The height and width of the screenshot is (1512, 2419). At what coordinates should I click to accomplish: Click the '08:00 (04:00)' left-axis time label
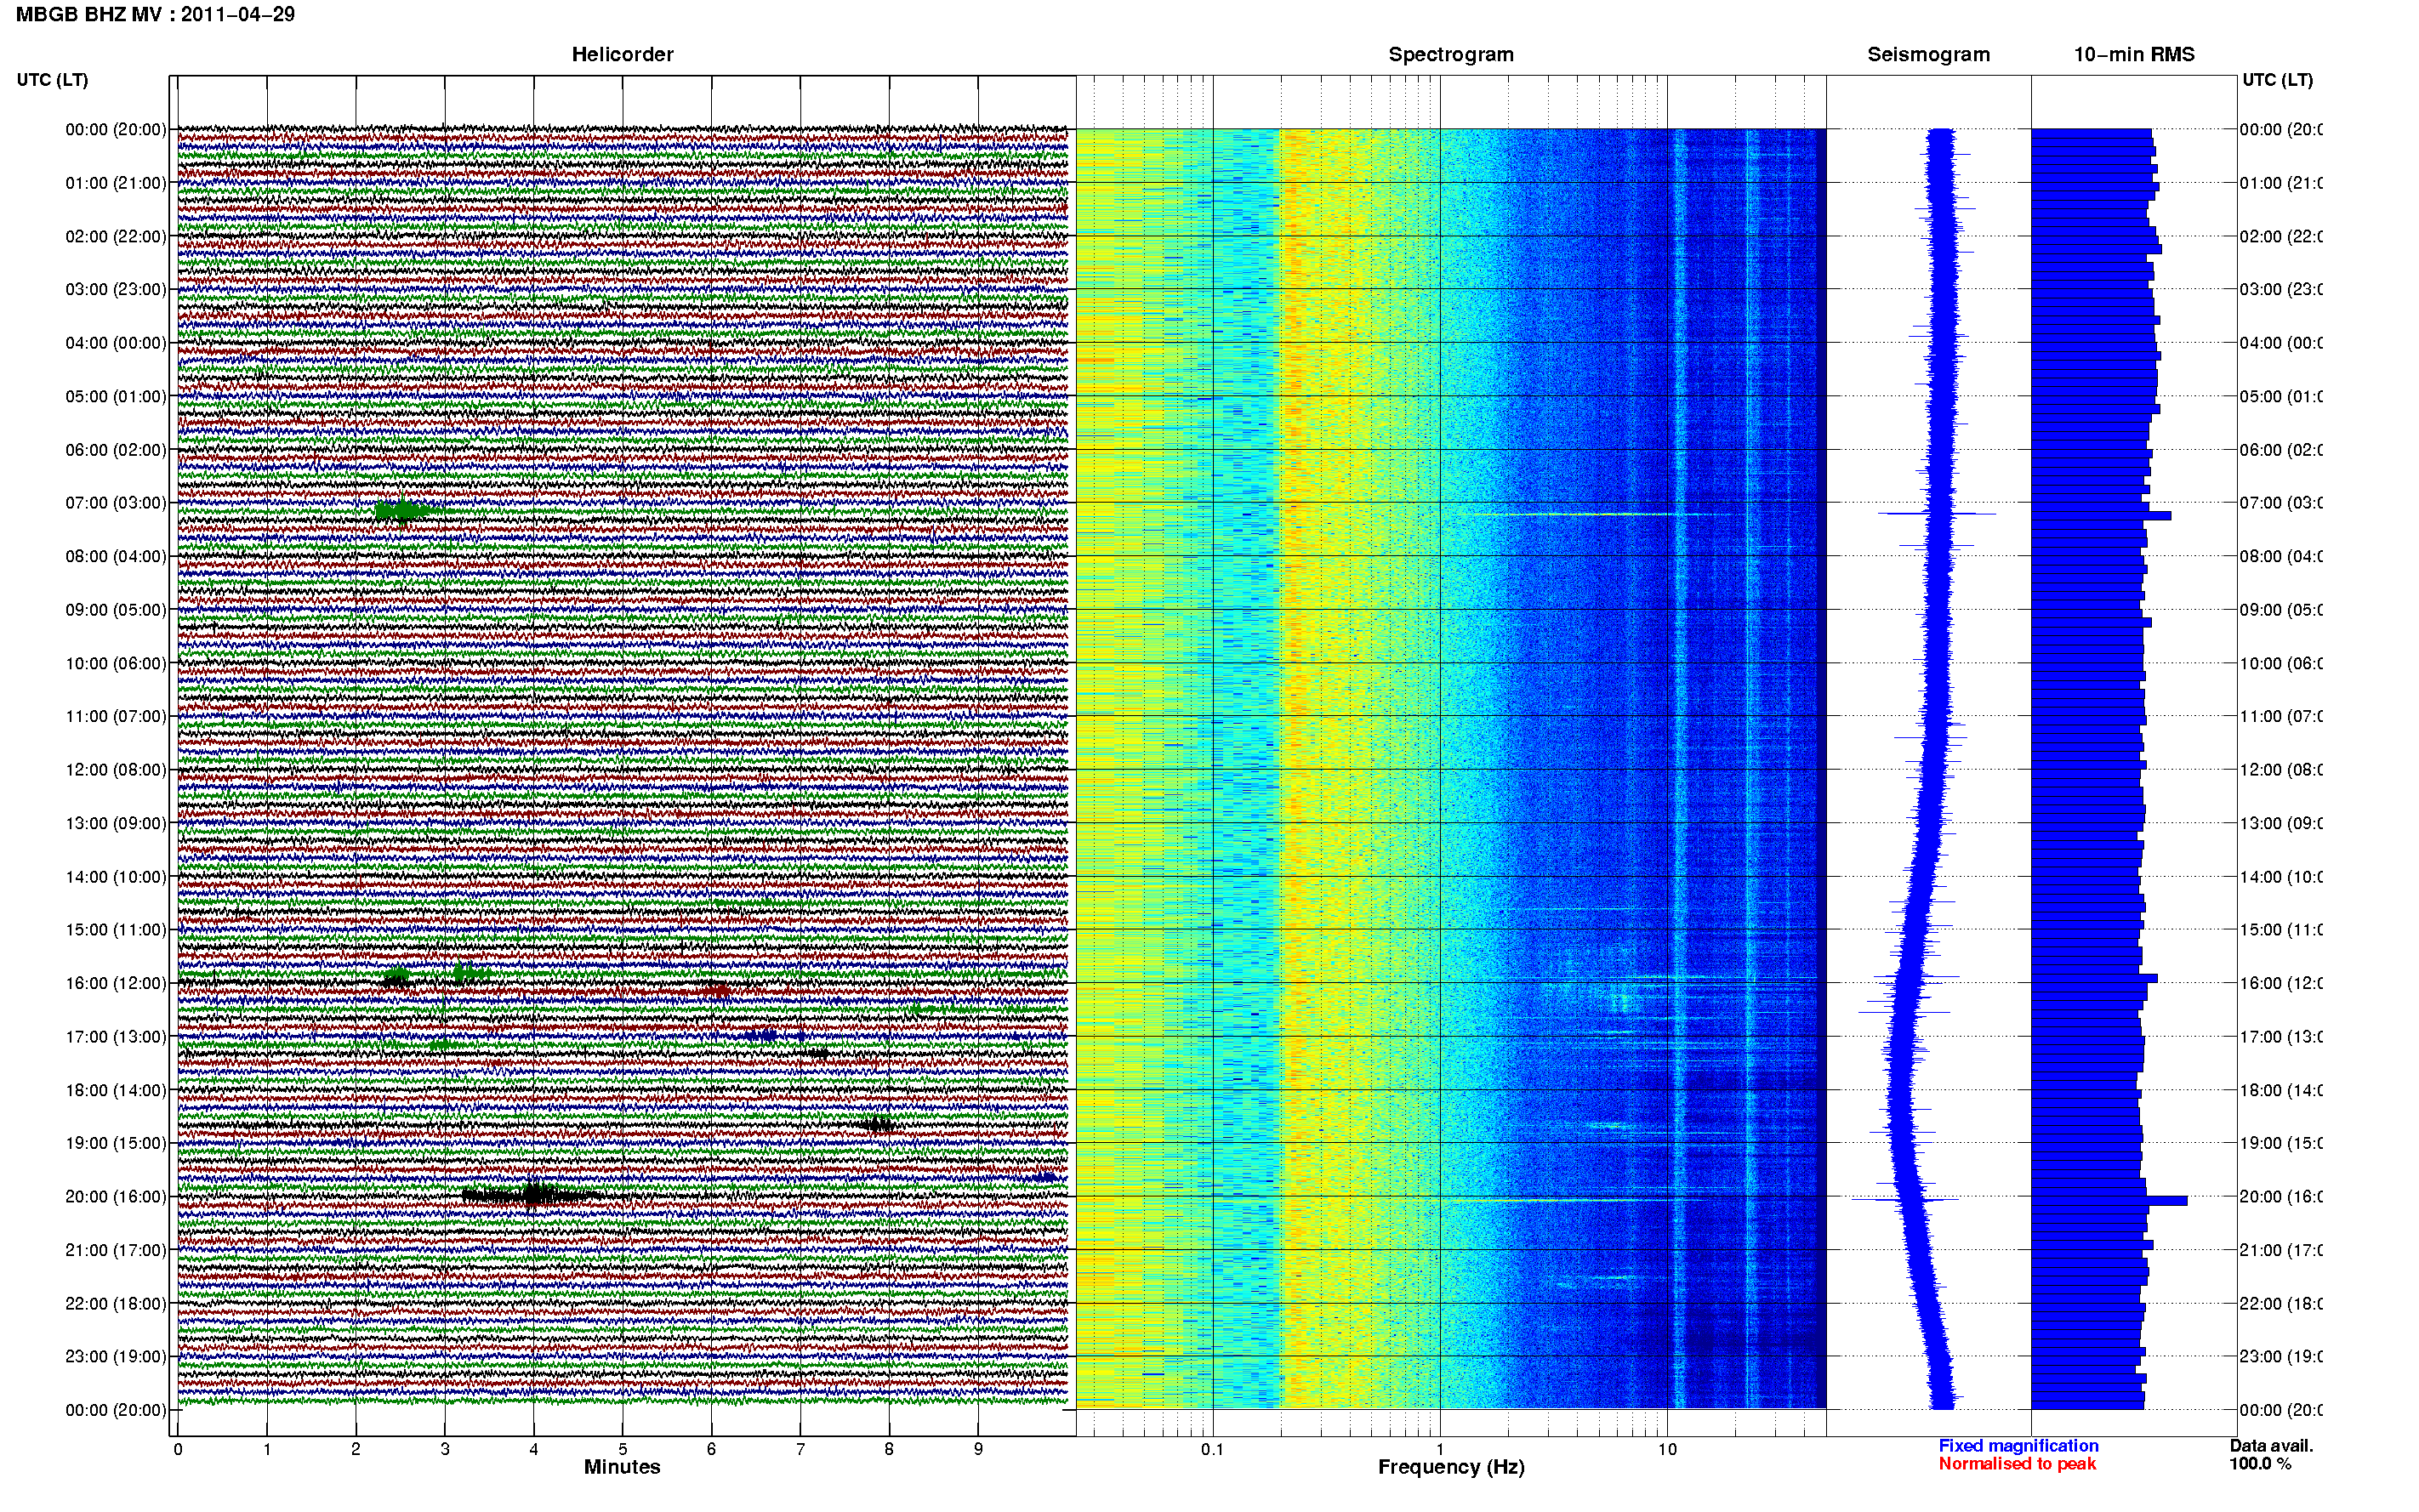pos(116,556)
